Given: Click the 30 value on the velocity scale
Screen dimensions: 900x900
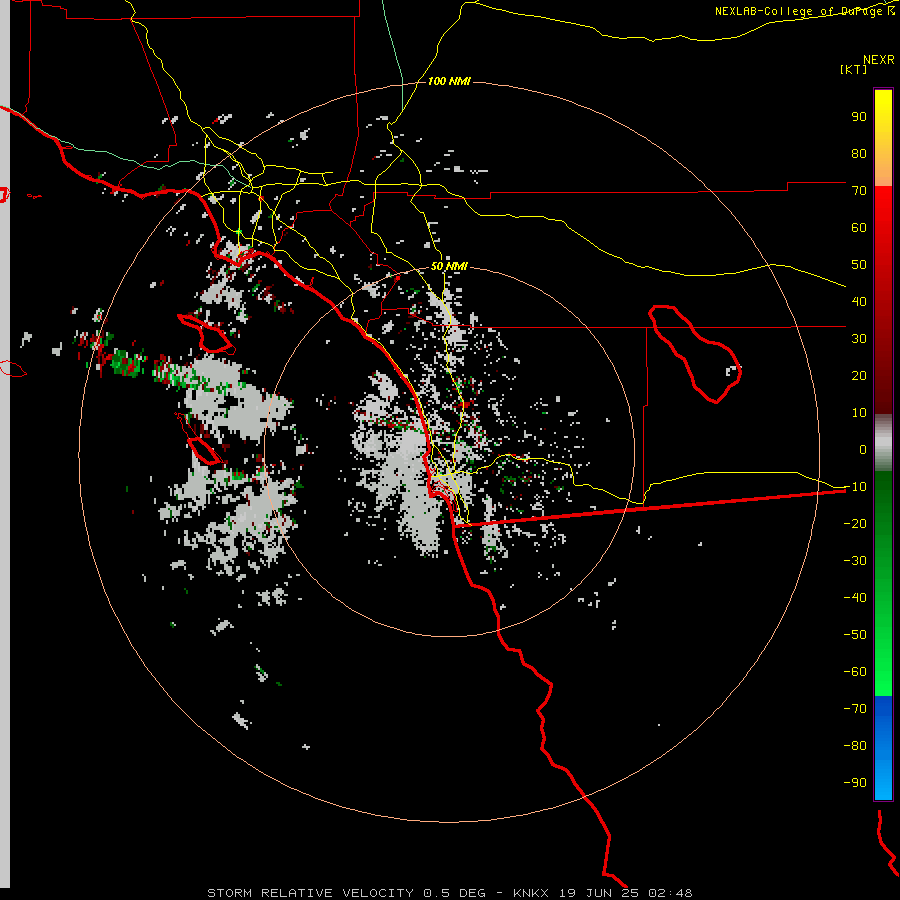Looking at the screenshot, I should pos(859,339).
